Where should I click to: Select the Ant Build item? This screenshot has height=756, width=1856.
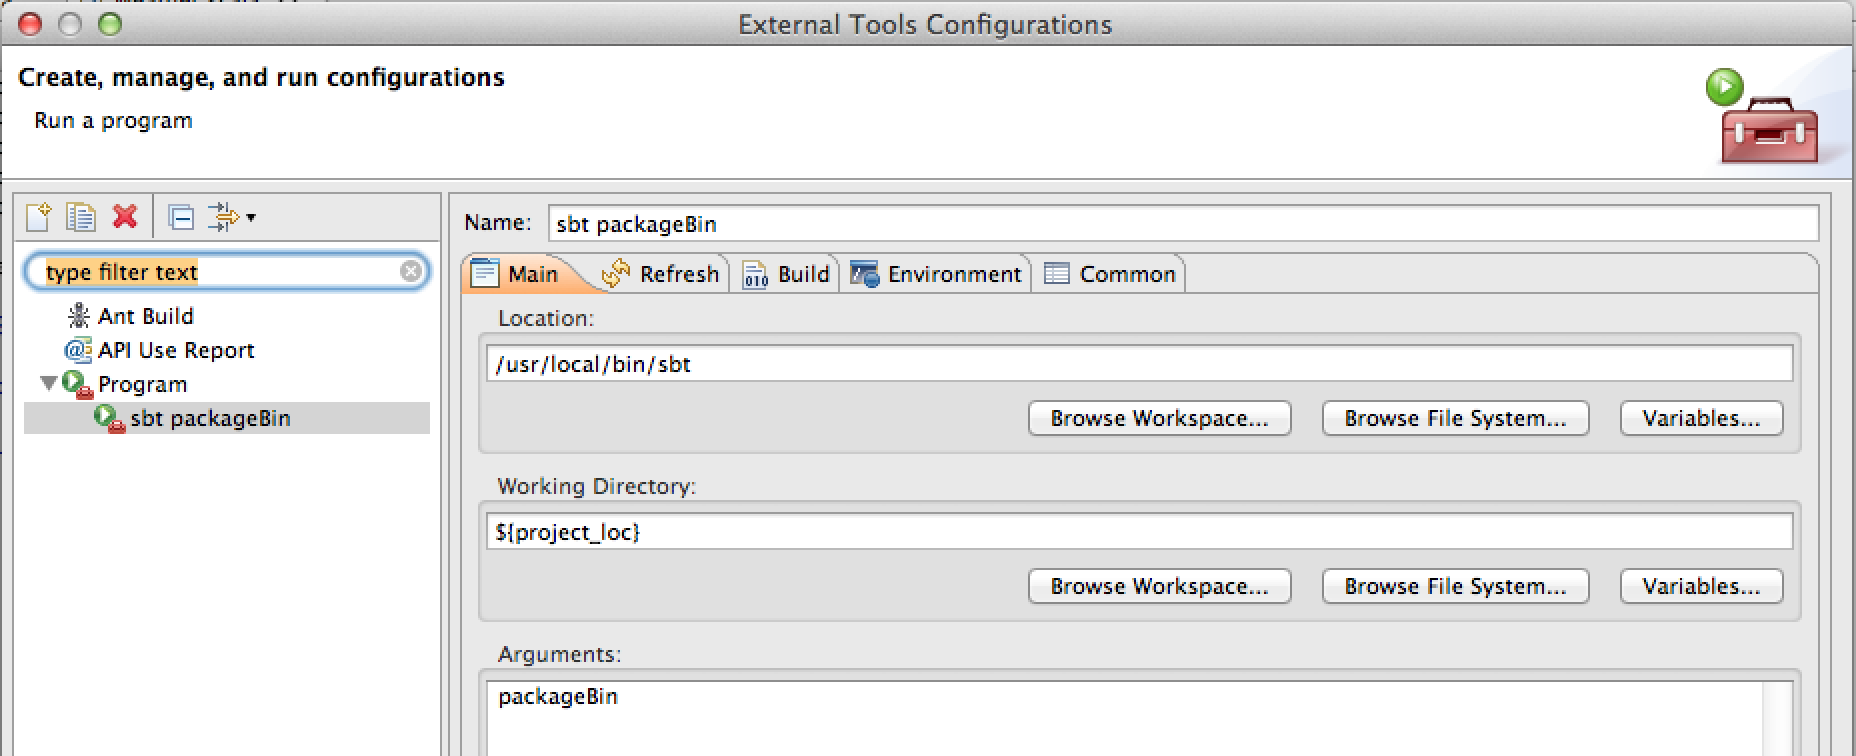click(145, 316)
